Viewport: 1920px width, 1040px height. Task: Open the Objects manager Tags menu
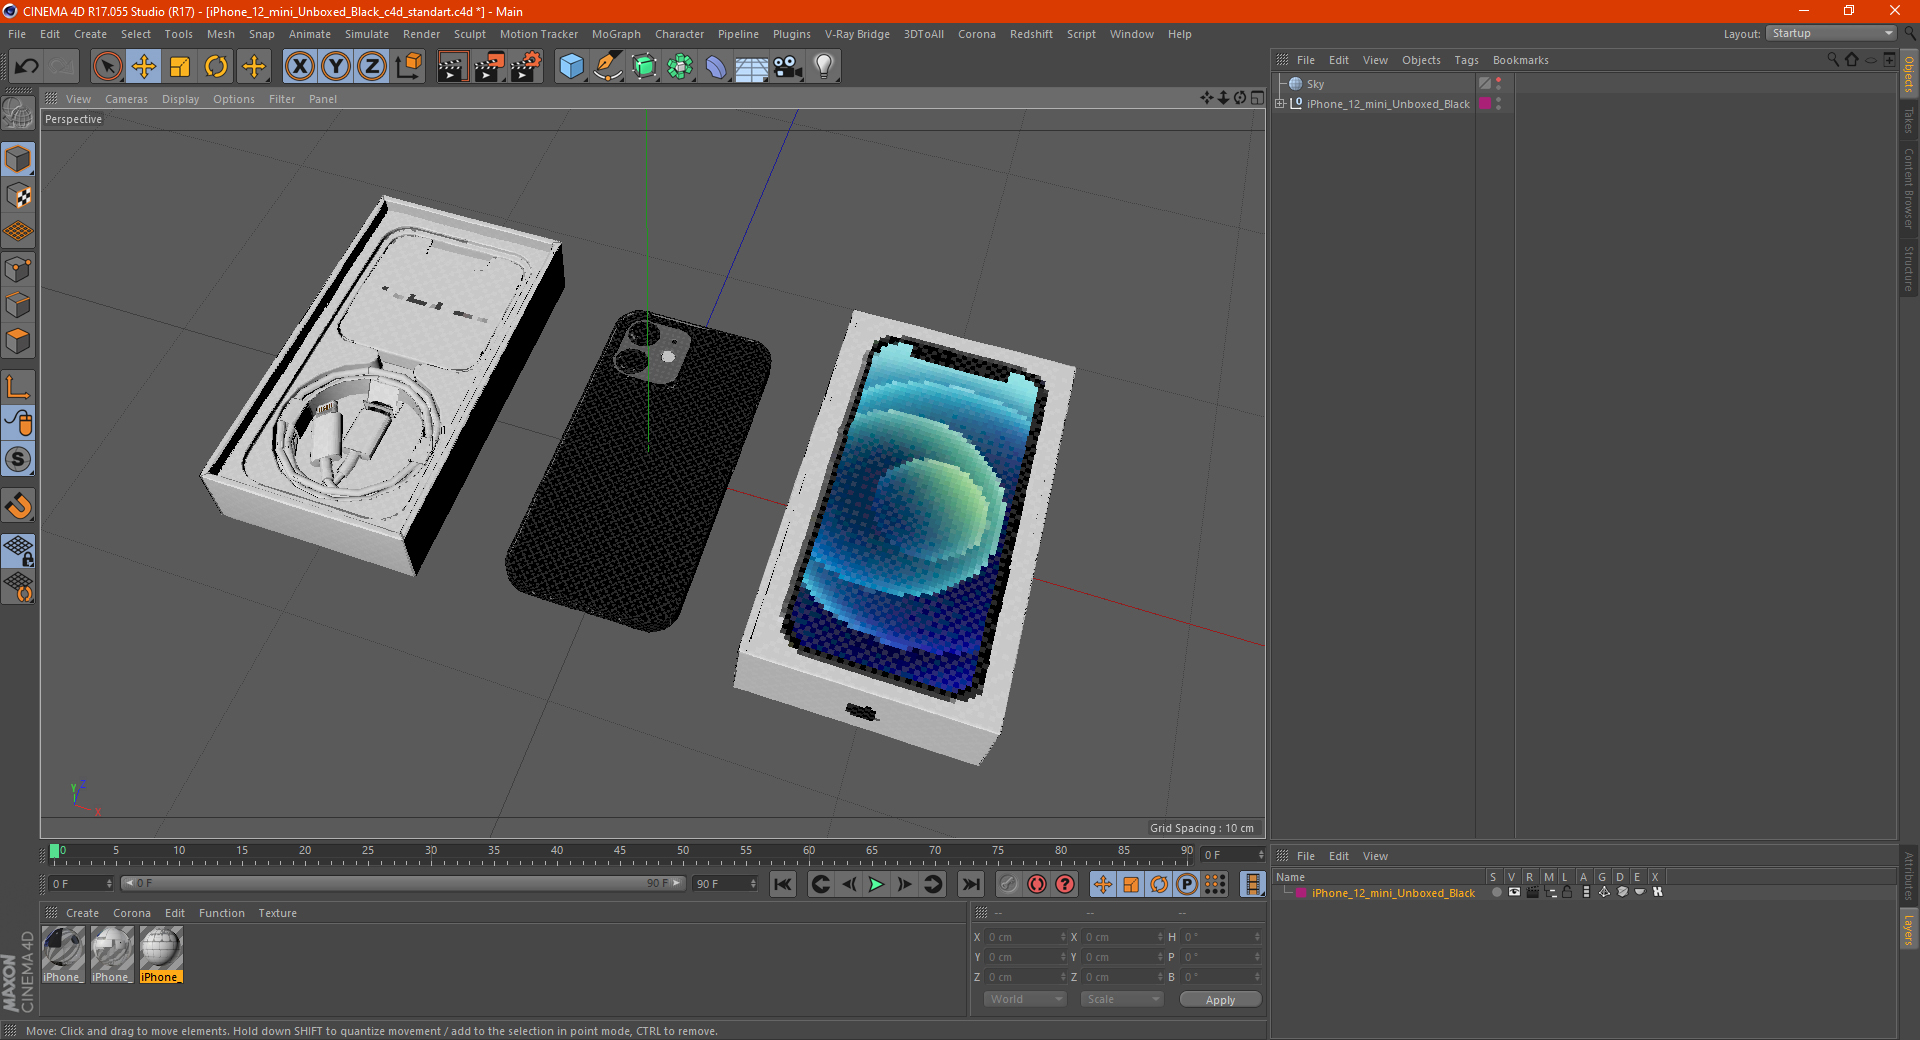coord(1466,60)
